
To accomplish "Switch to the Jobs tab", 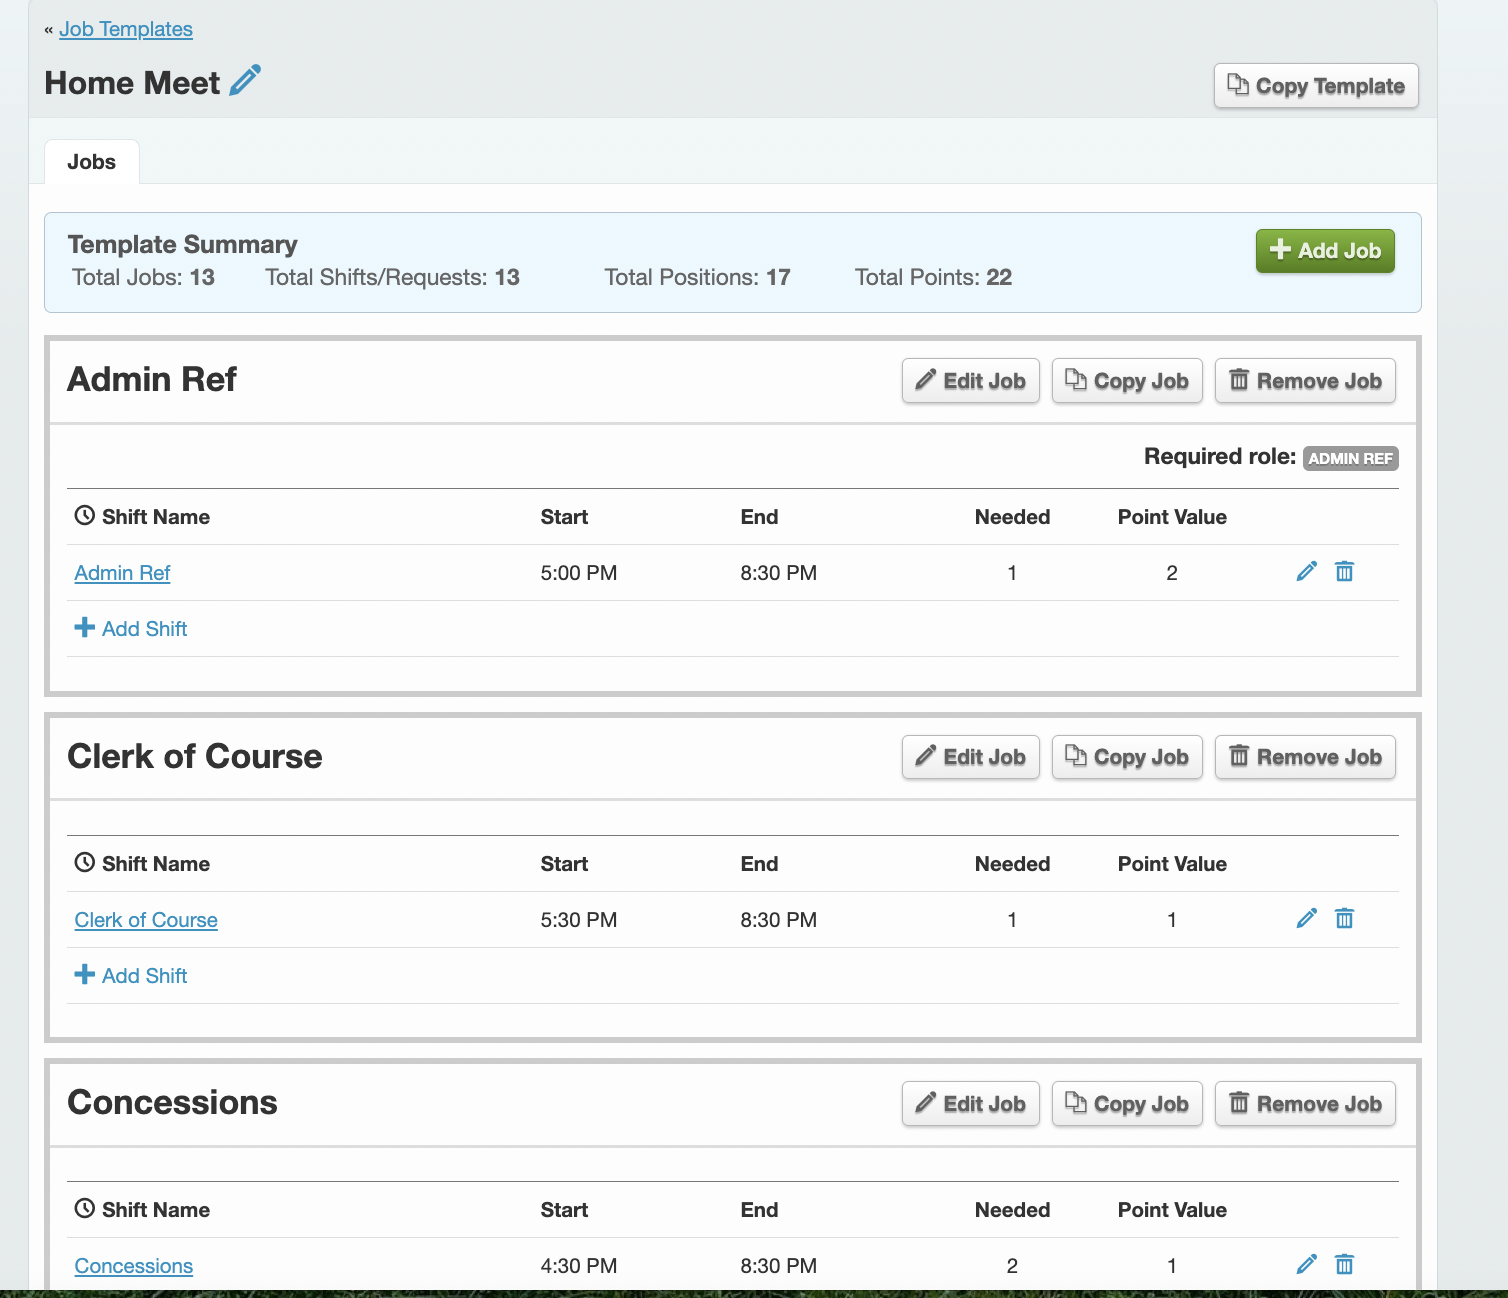I will (x=91, y=162).
